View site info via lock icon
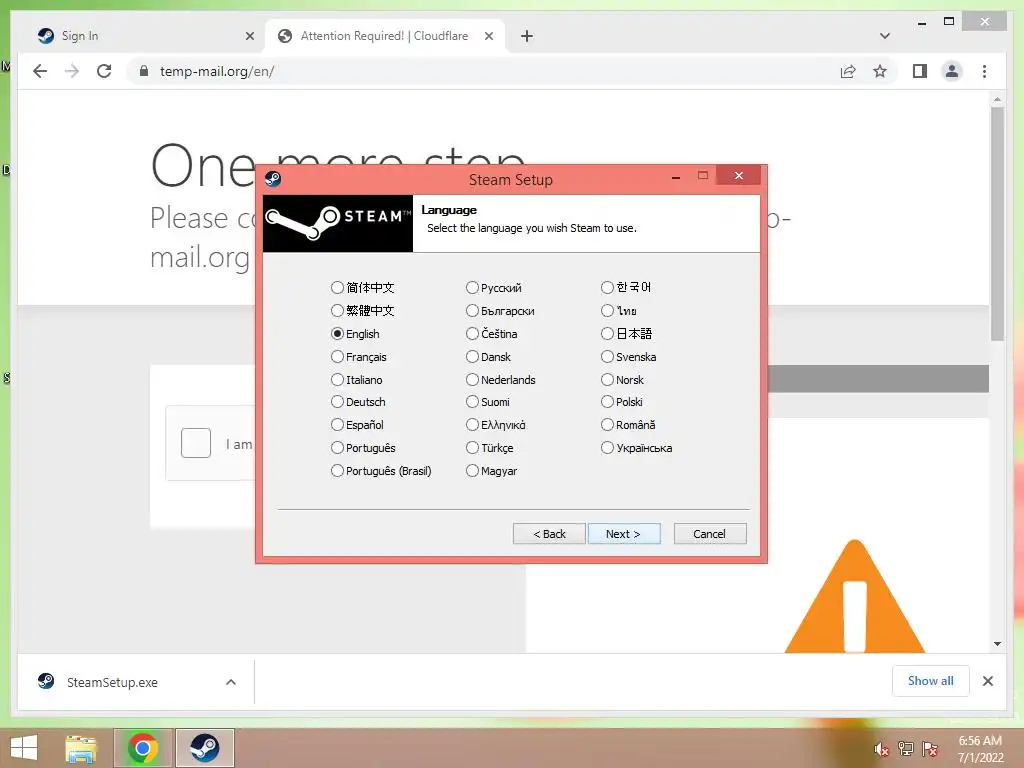 [x=144, y=71]
